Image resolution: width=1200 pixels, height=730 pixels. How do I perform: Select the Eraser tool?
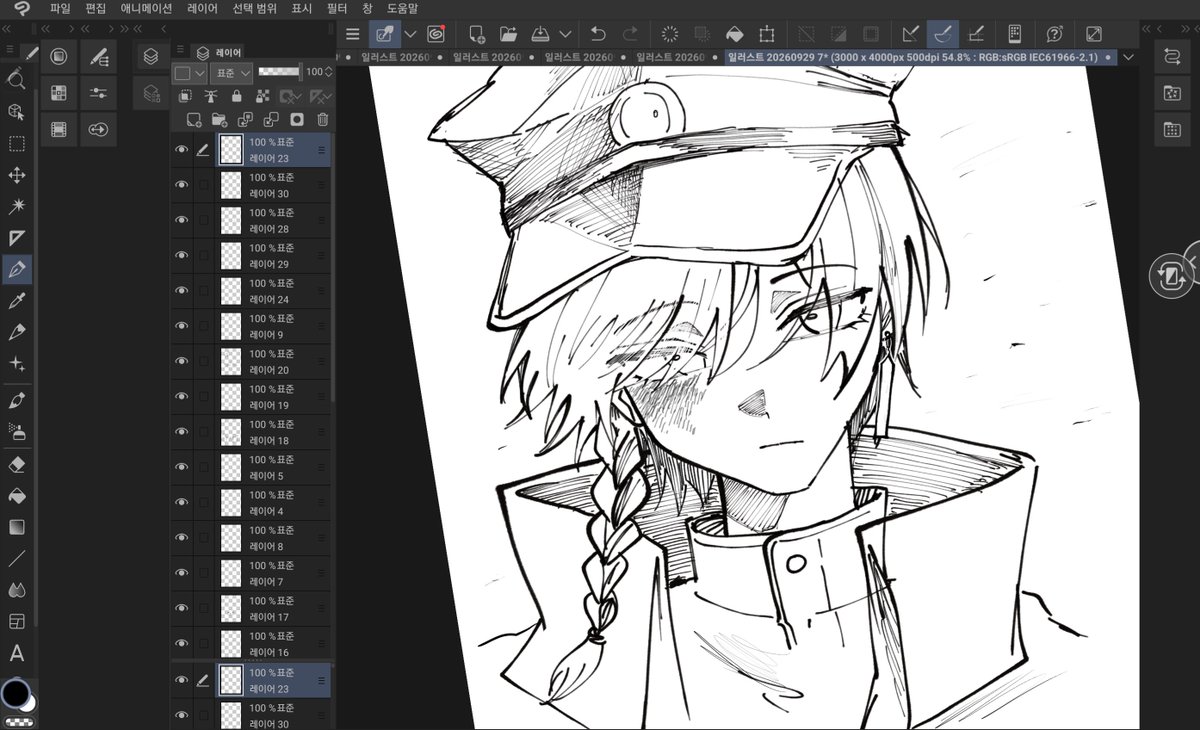click(17, 465)
